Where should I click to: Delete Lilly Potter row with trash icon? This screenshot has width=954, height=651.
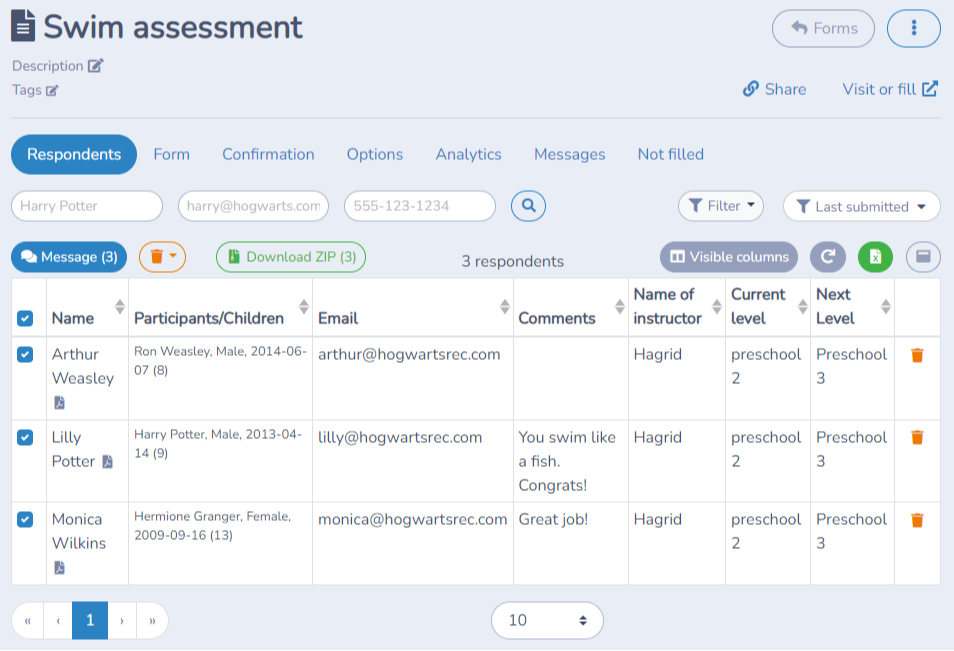(917, 437)
